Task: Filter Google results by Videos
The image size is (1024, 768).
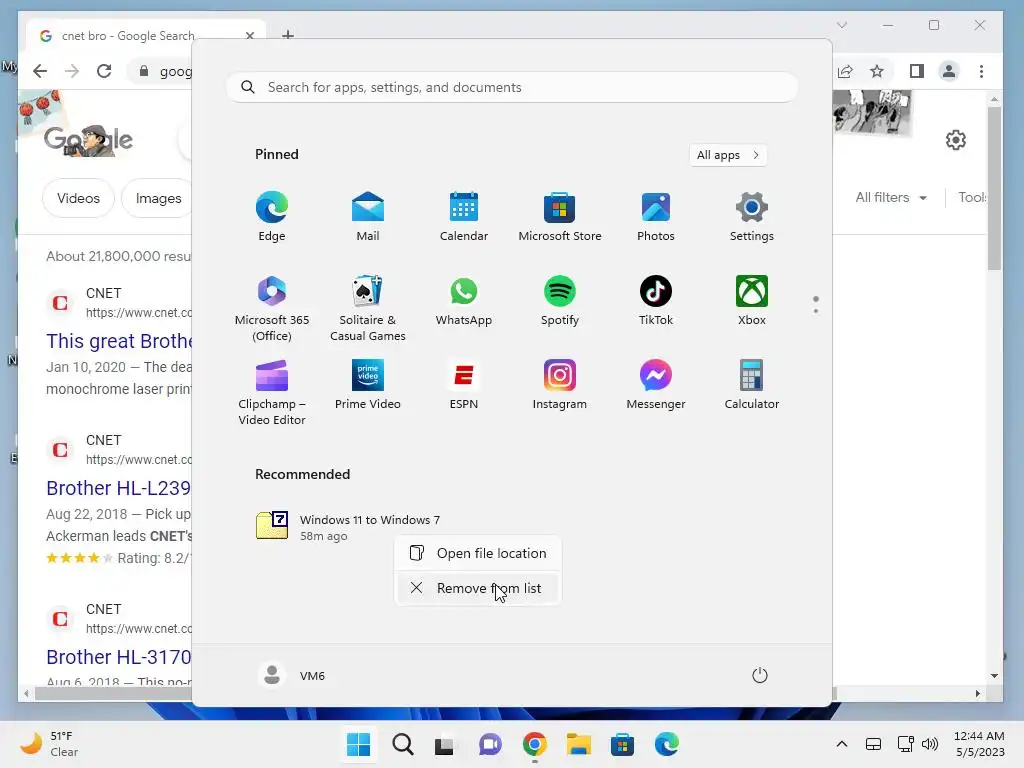Action: coord(78,198)
